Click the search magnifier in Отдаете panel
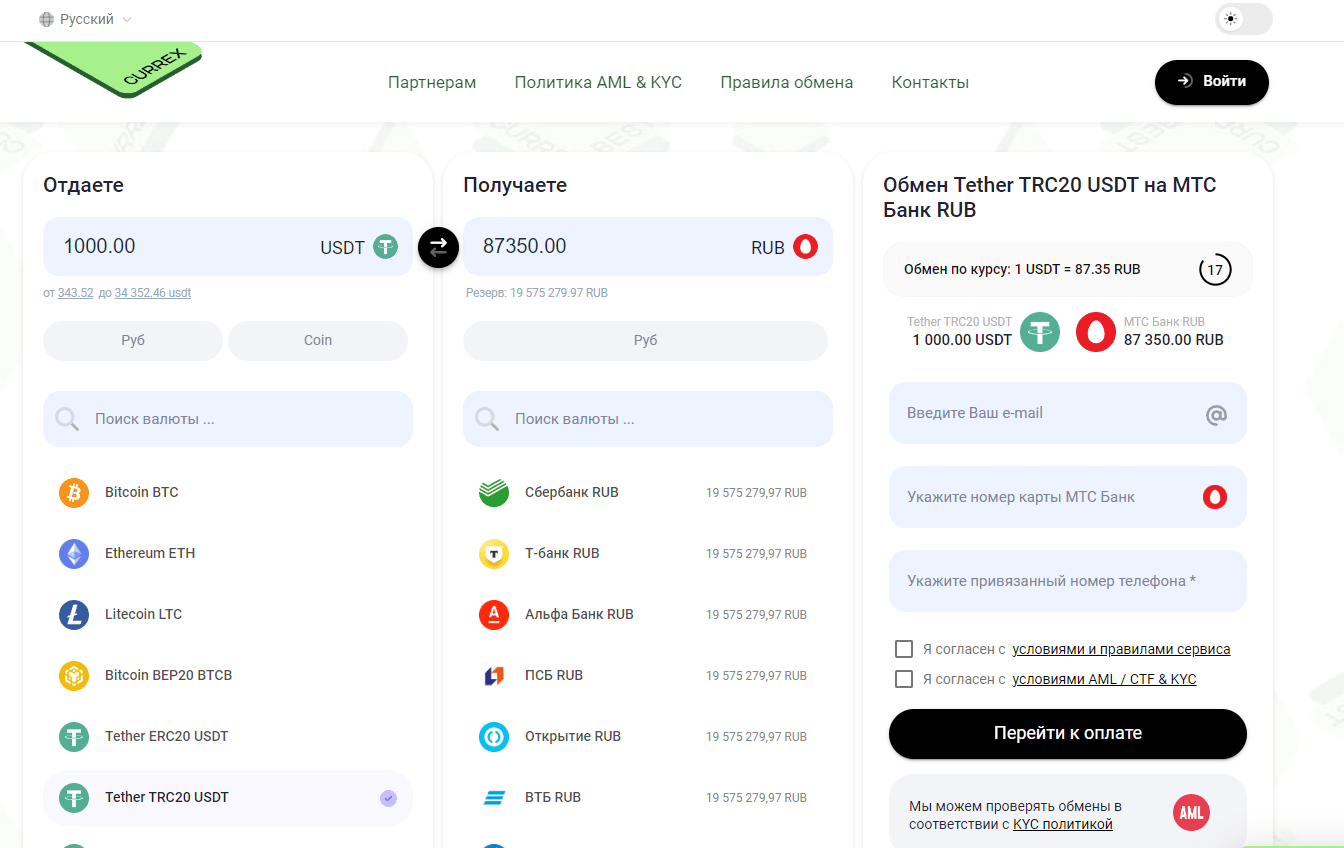The image size is (1344, 848). (x=67, y=419)
